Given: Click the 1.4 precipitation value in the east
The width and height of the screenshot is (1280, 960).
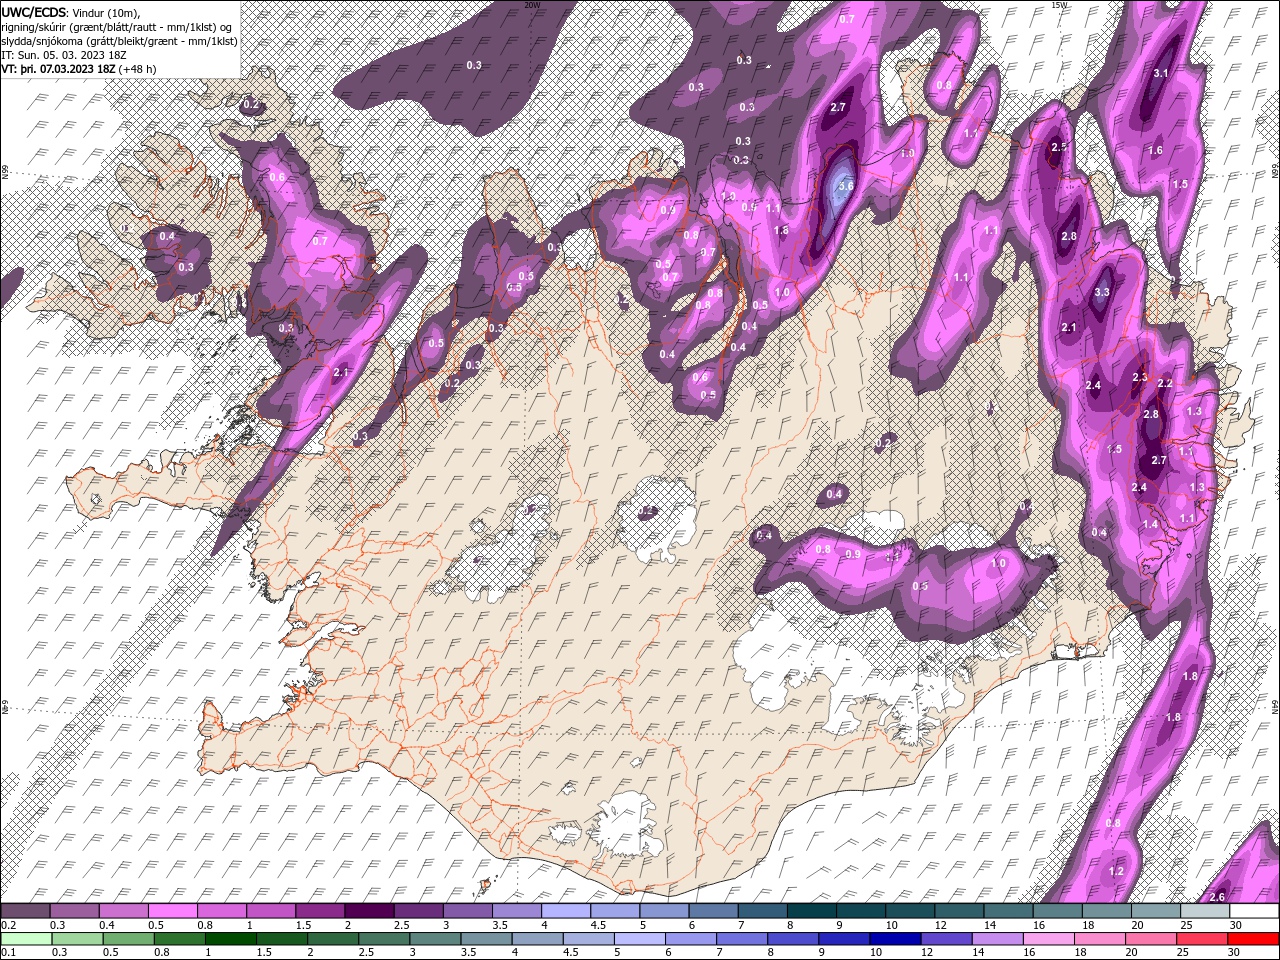Looking at the screenshot, I should (x=1150, y=524).
